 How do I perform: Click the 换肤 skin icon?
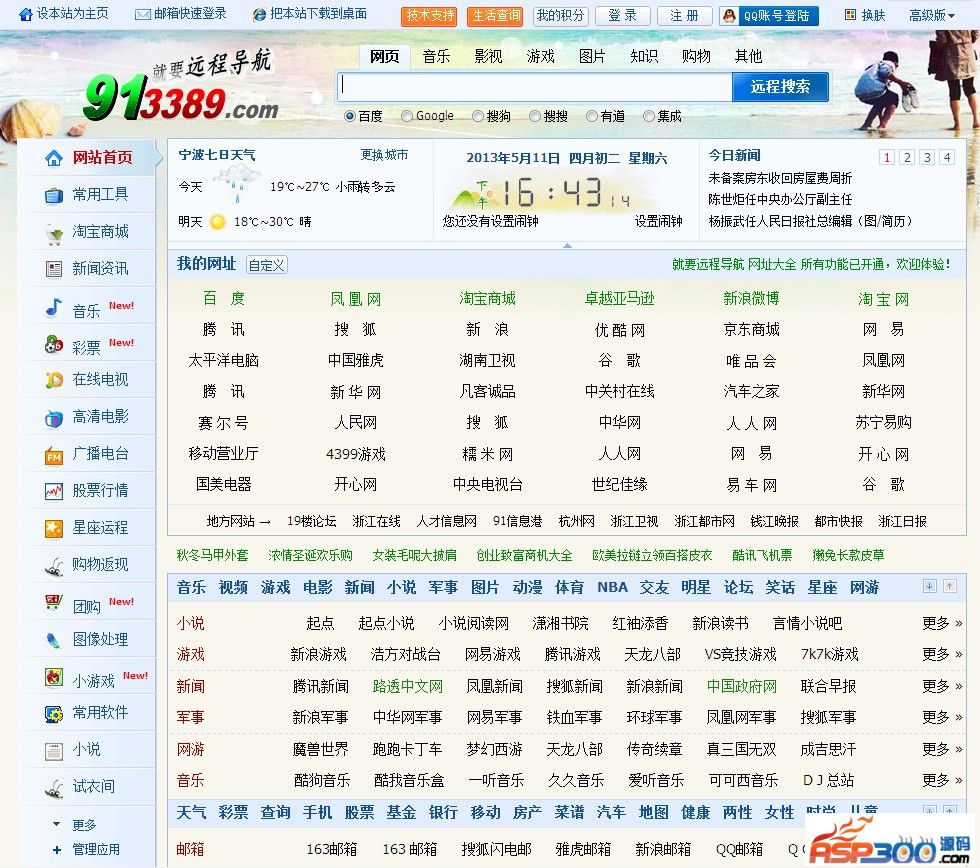point(850,14)
